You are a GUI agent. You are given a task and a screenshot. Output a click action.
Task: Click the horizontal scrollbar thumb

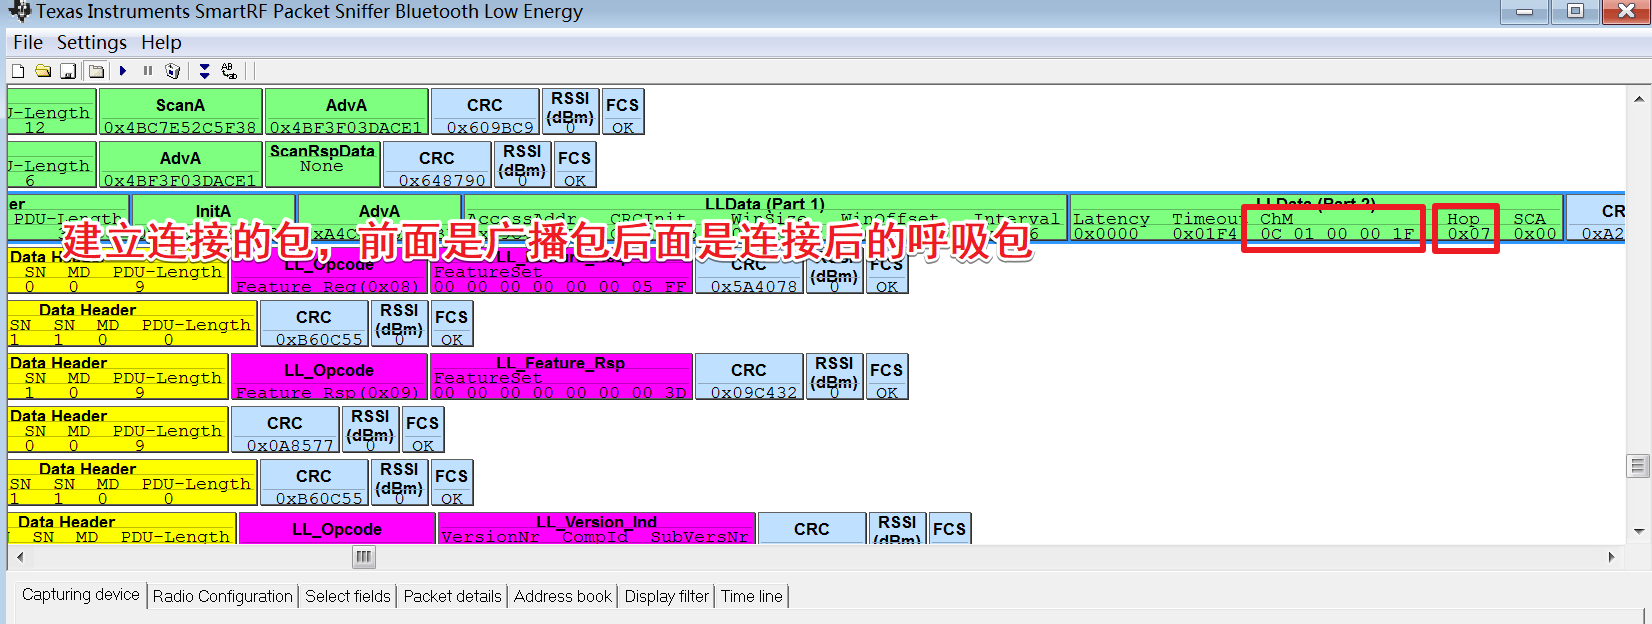tap(364, 557)
